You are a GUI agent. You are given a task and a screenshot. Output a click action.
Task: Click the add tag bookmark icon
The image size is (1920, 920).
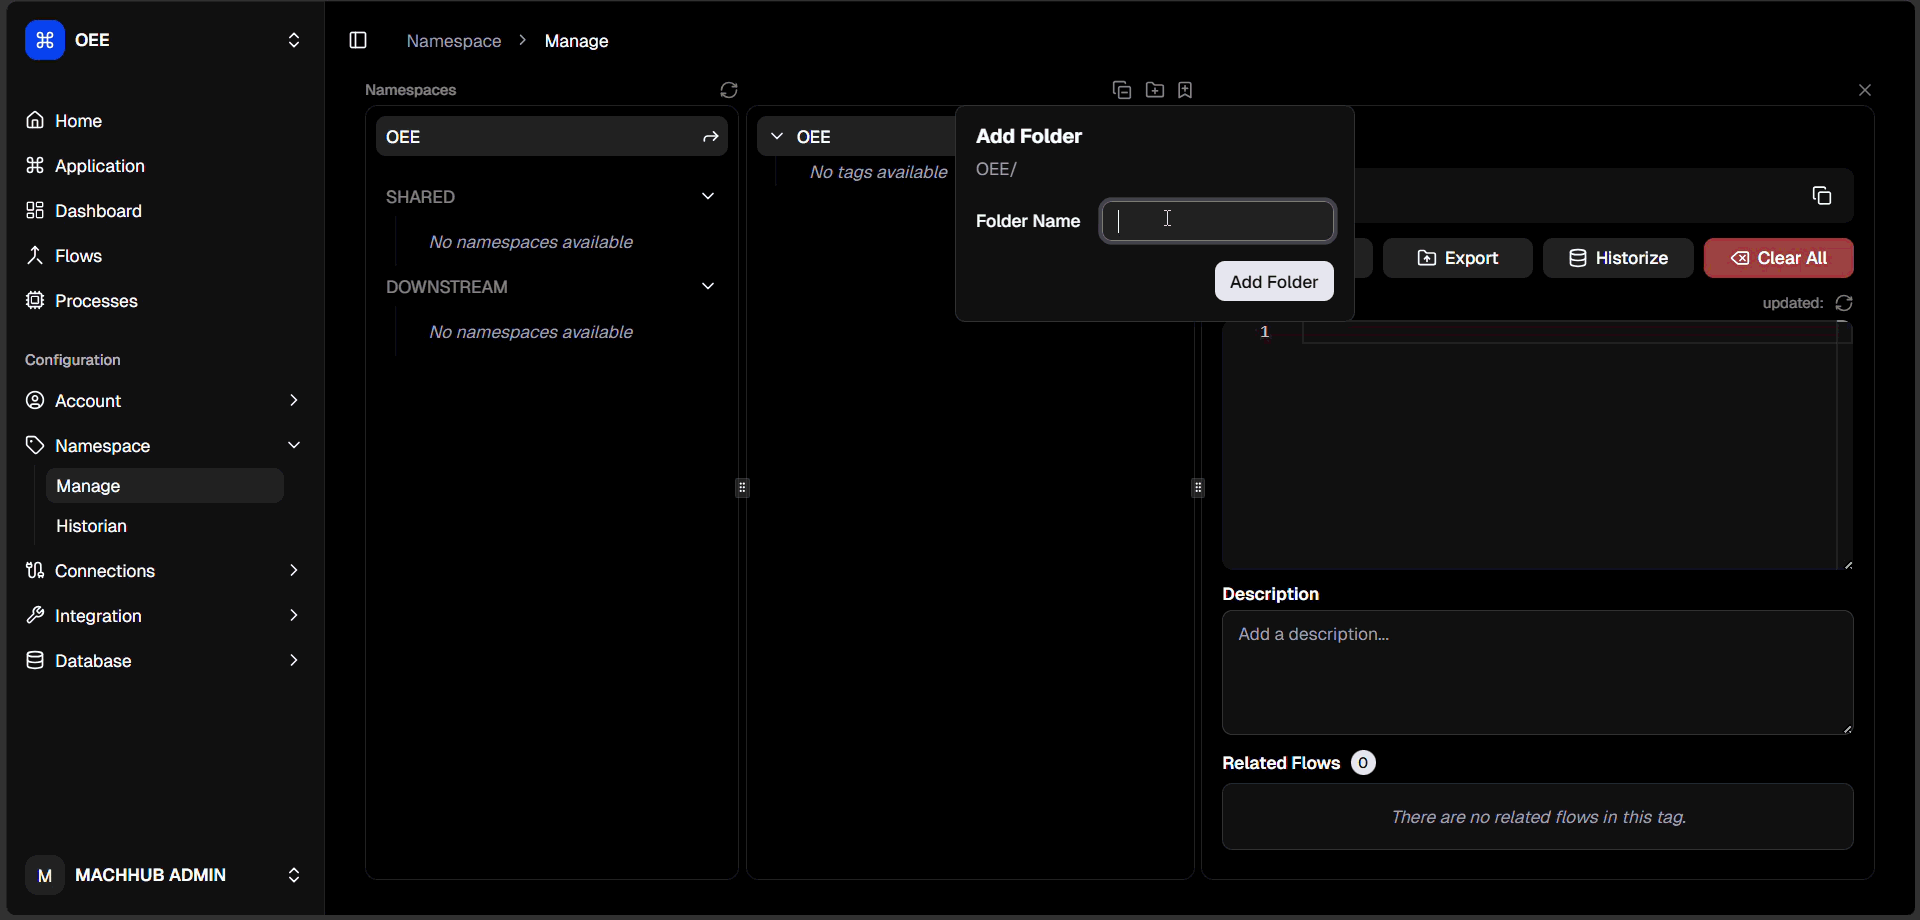(x=1185, y=90)
